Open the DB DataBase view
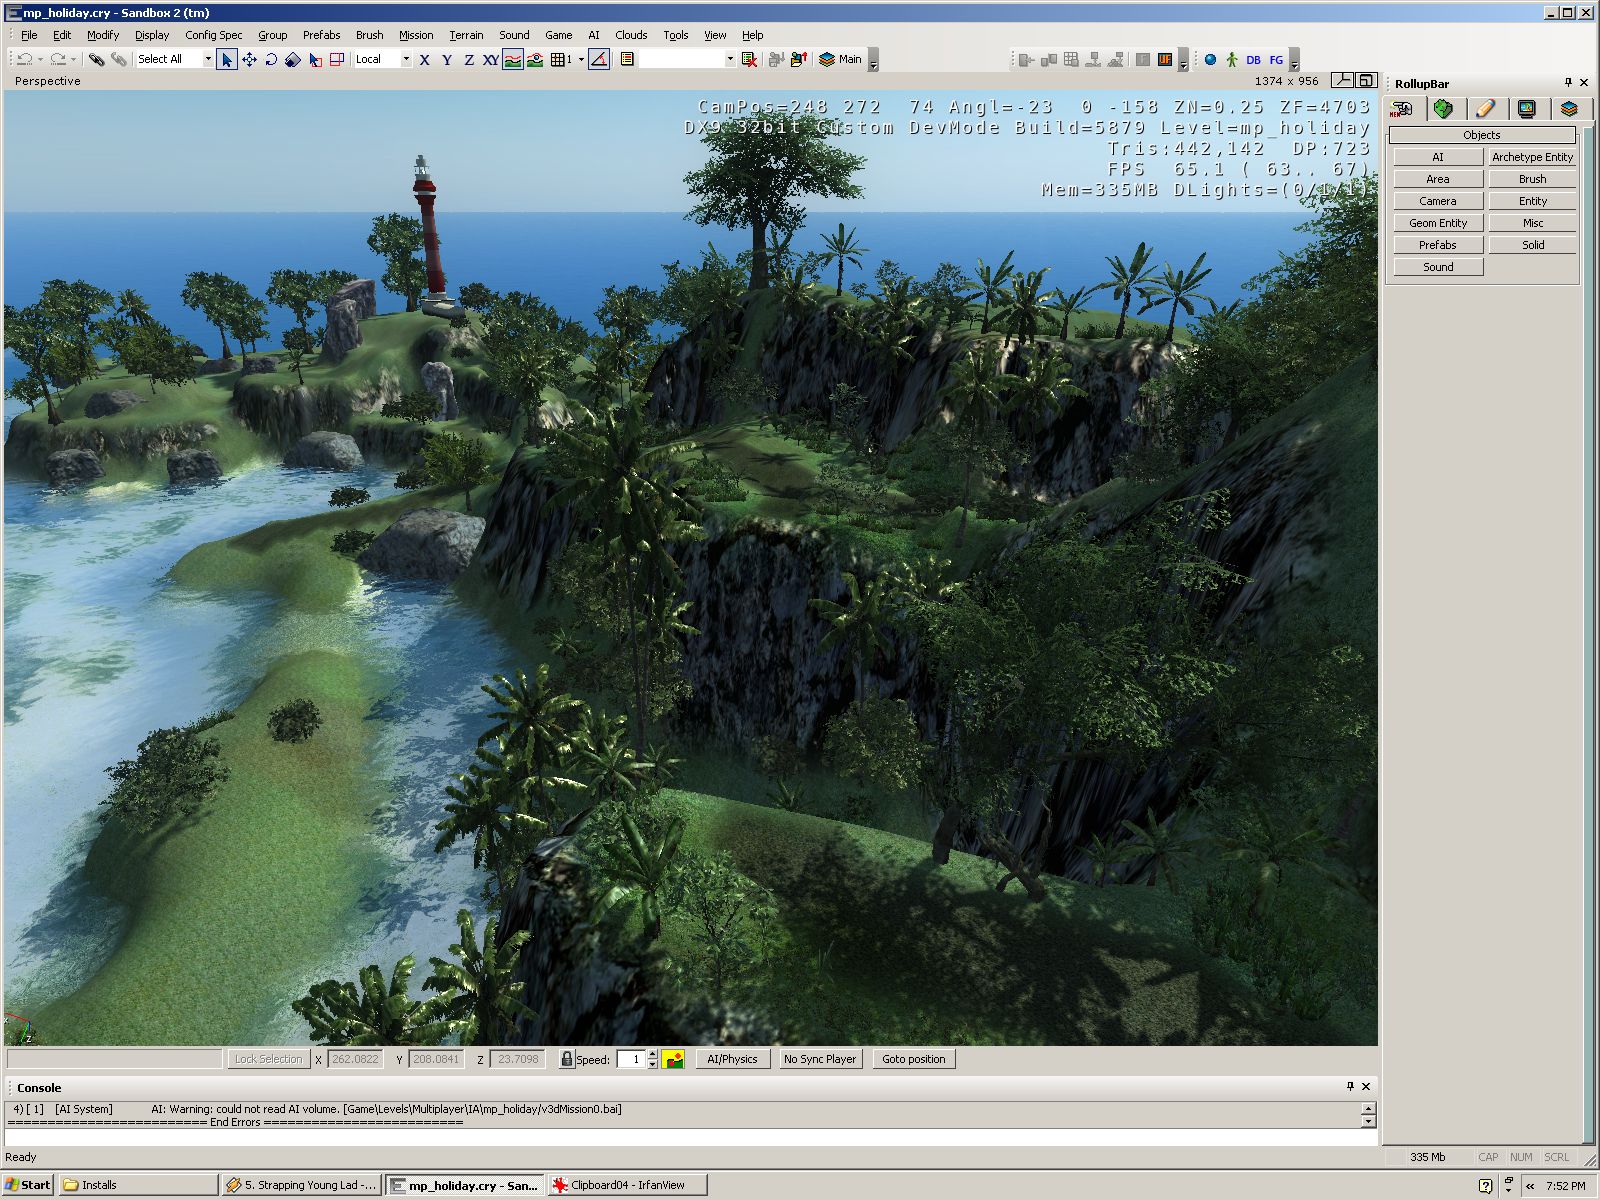Image resolution: width=1600 pixels, height=1200 pixels. 1254,60
